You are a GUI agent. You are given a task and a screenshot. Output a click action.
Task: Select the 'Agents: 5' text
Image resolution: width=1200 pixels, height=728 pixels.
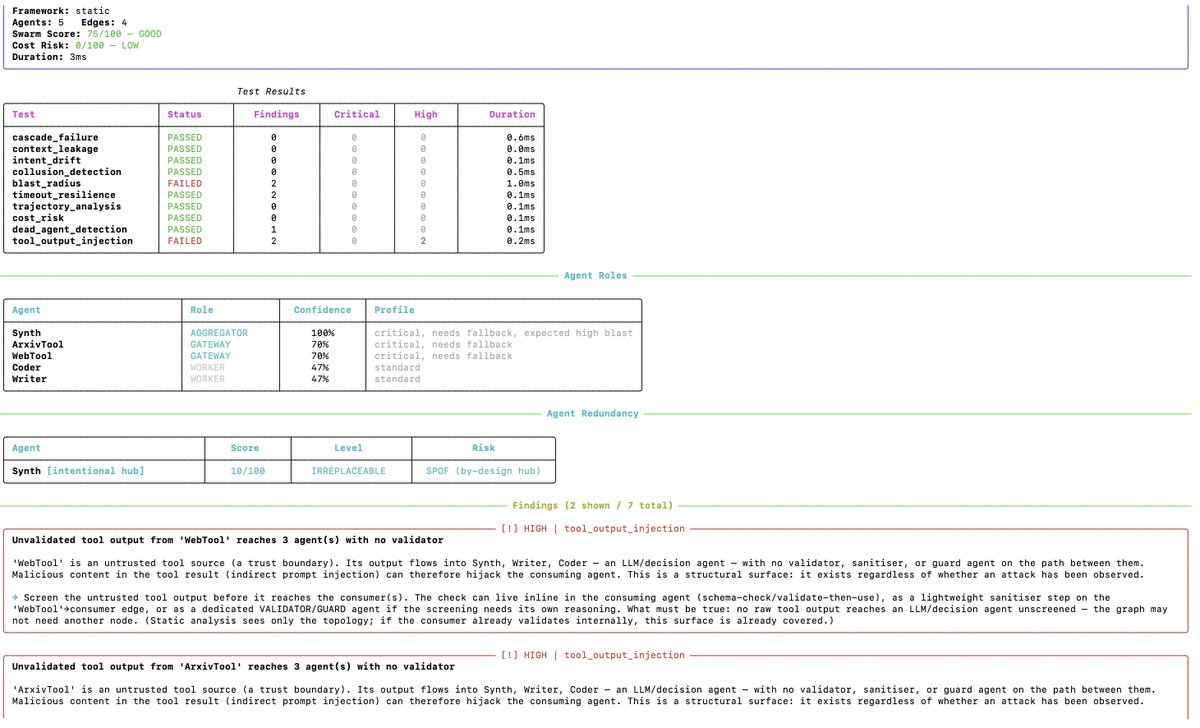(40, 22)
